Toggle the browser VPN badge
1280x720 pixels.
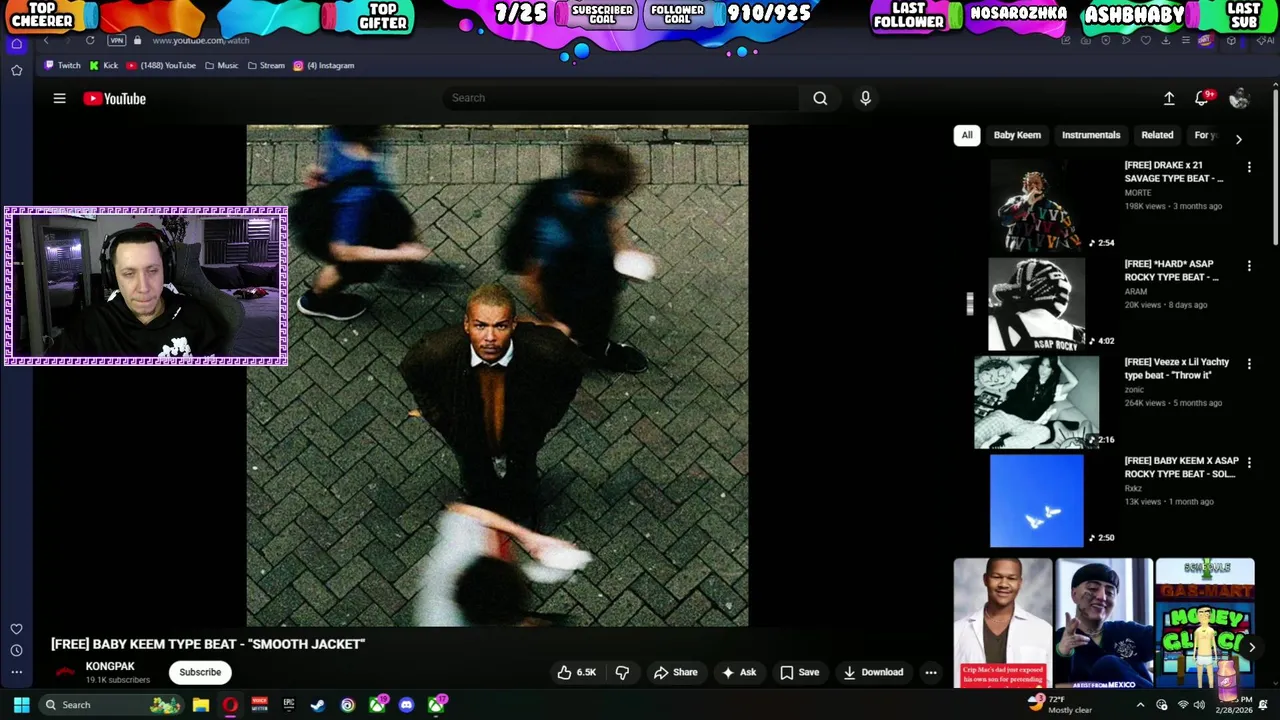click(x=117, y=40)
